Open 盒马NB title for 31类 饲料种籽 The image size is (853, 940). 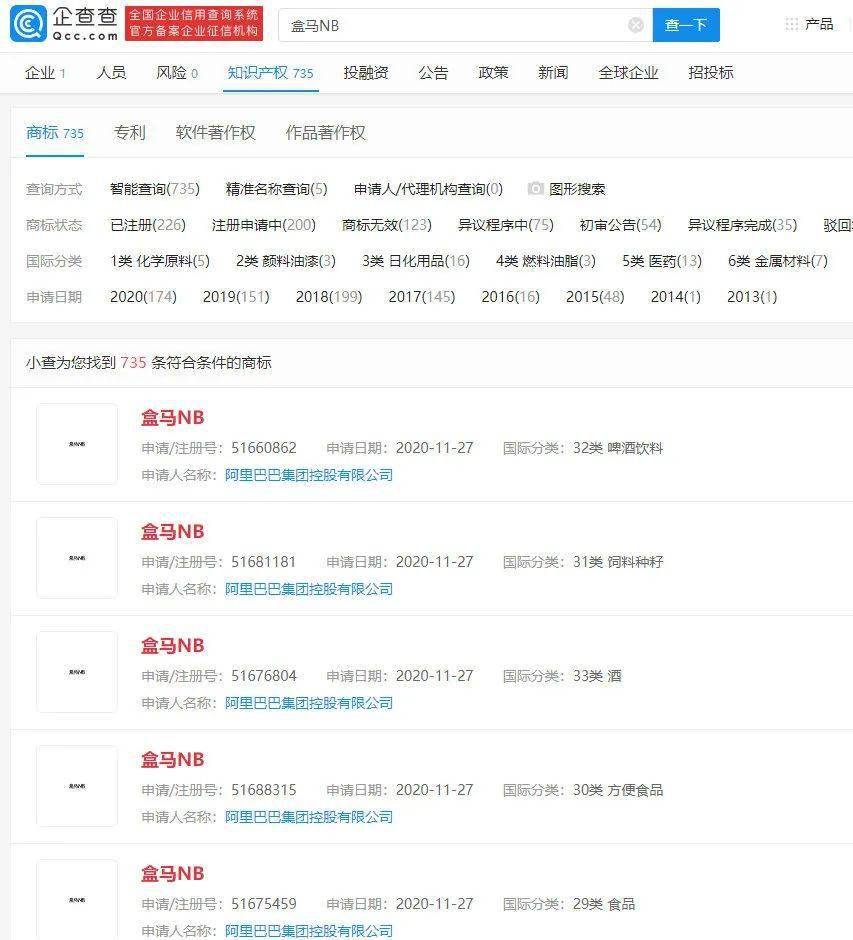(173, 532)
